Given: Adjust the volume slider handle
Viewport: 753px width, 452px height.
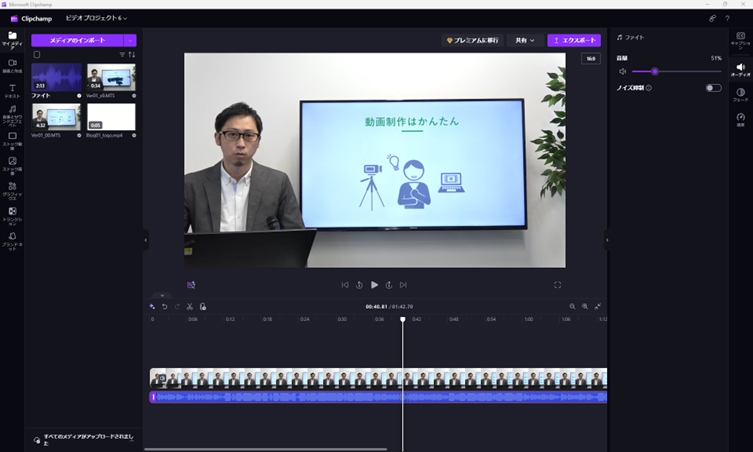Looking at the screenshot, I should [x=655, y=72].
